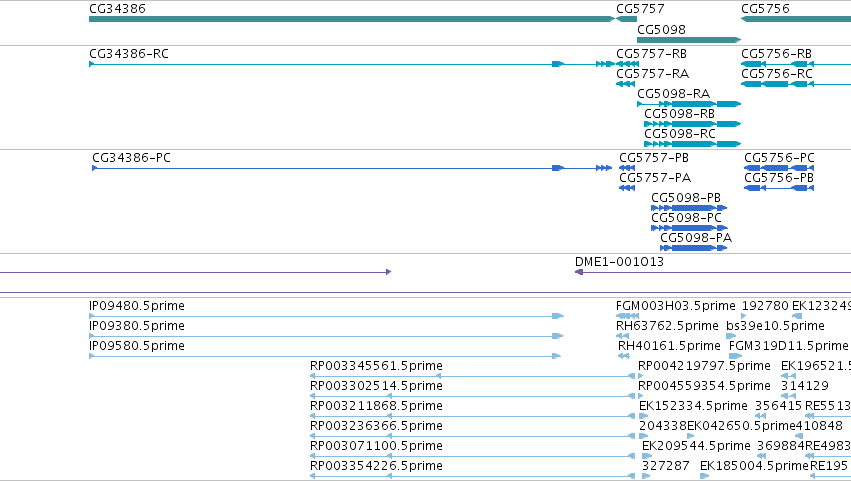
Task: Select EST RP003236366.5prime
Action: (473, 436)
